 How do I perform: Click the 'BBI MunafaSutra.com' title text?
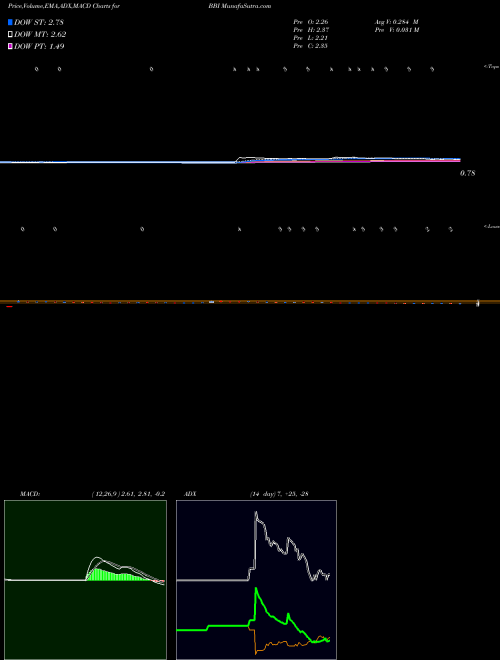239,6
